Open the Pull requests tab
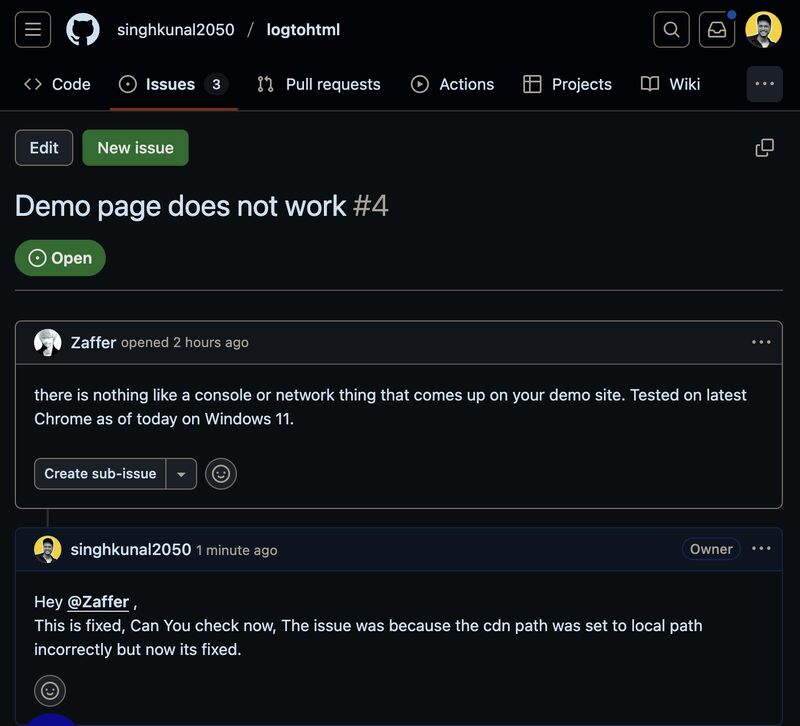The height and width of the screenshot is (726, 800). pyautogui.click(x=319, y=84)
